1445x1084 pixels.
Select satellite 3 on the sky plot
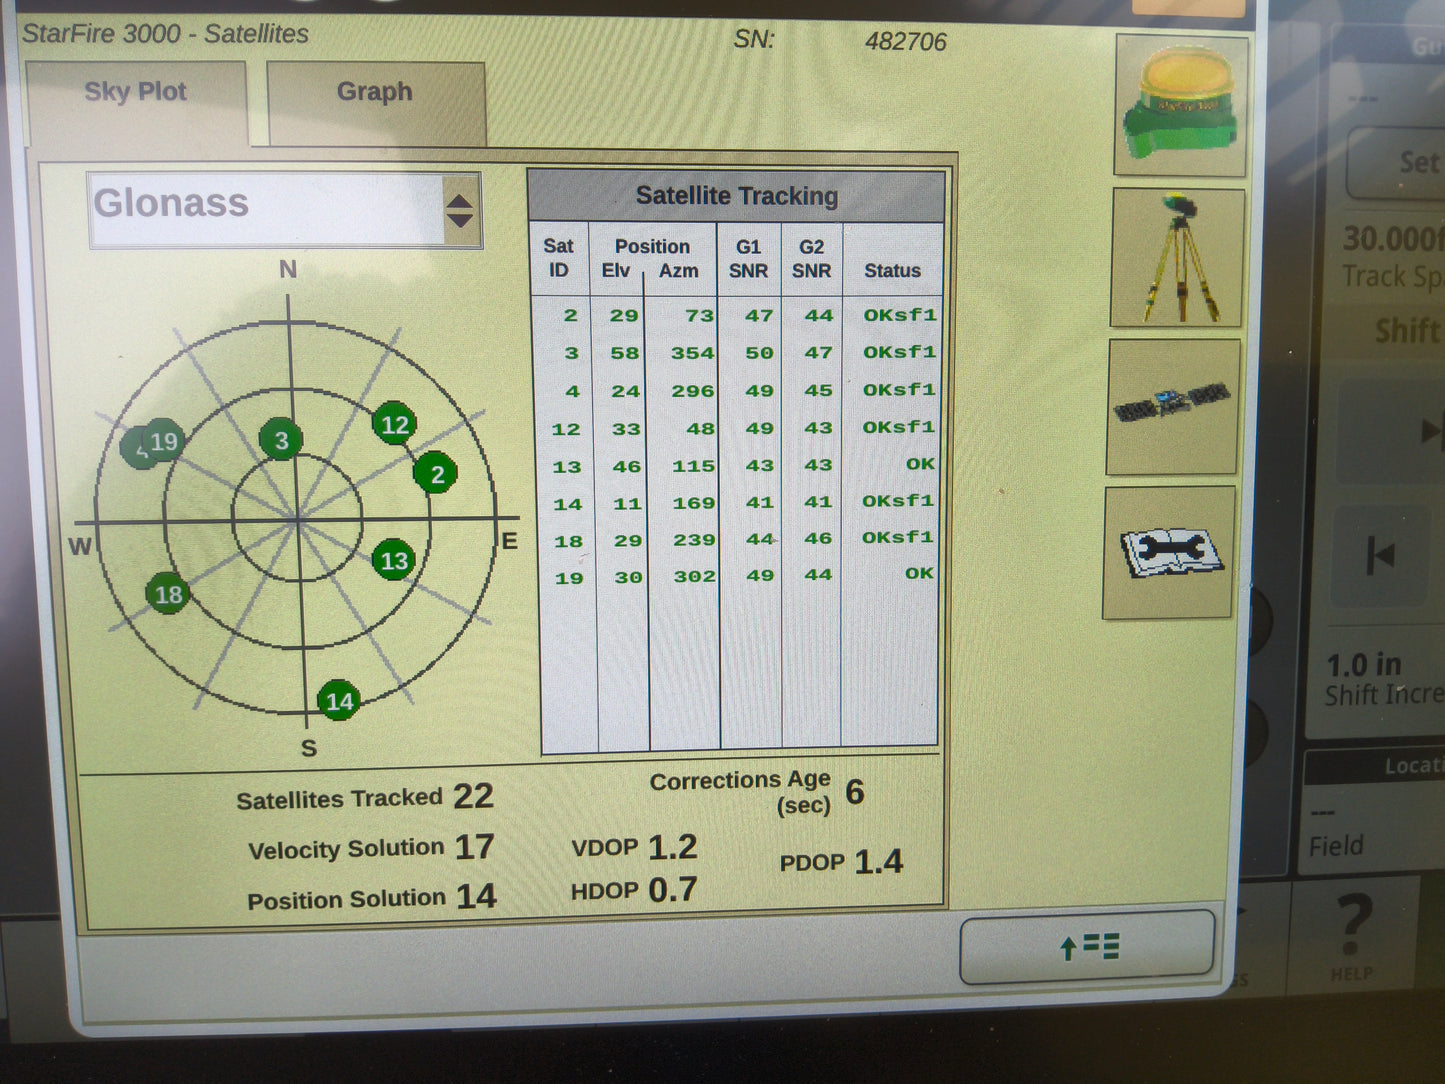tap(281, 440)
